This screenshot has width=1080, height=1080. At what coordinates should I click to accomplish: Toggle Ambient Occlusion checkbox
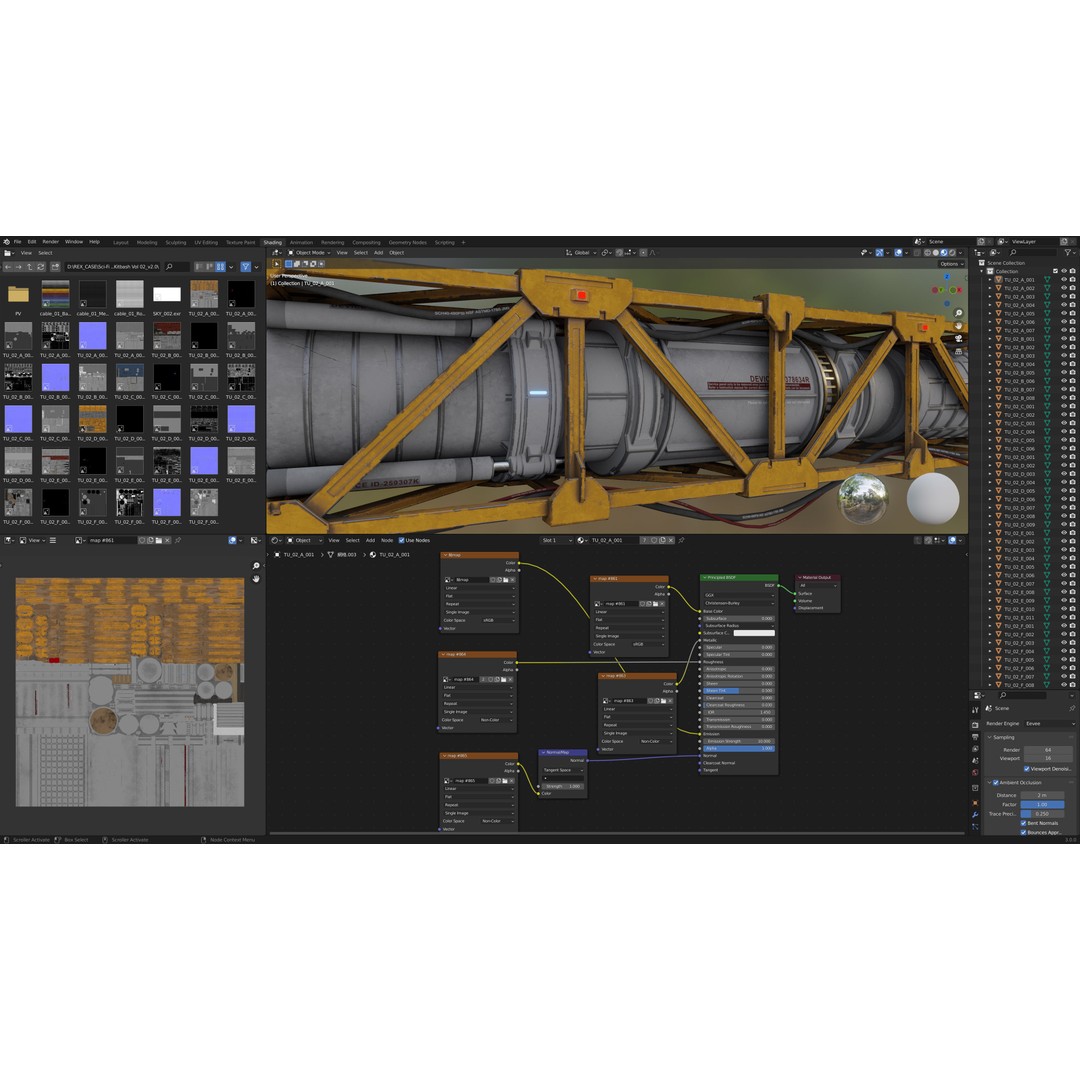[996, 782]
